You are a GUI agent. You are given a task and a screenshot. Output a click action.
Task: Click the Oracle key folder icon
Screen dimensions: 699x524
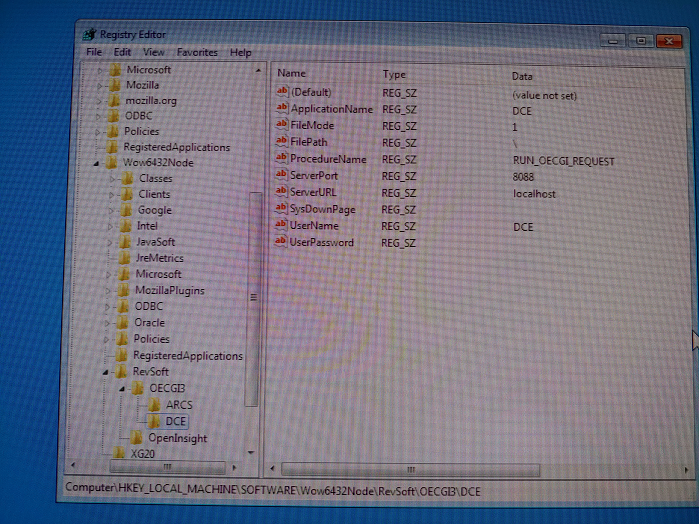coord(123,322)
